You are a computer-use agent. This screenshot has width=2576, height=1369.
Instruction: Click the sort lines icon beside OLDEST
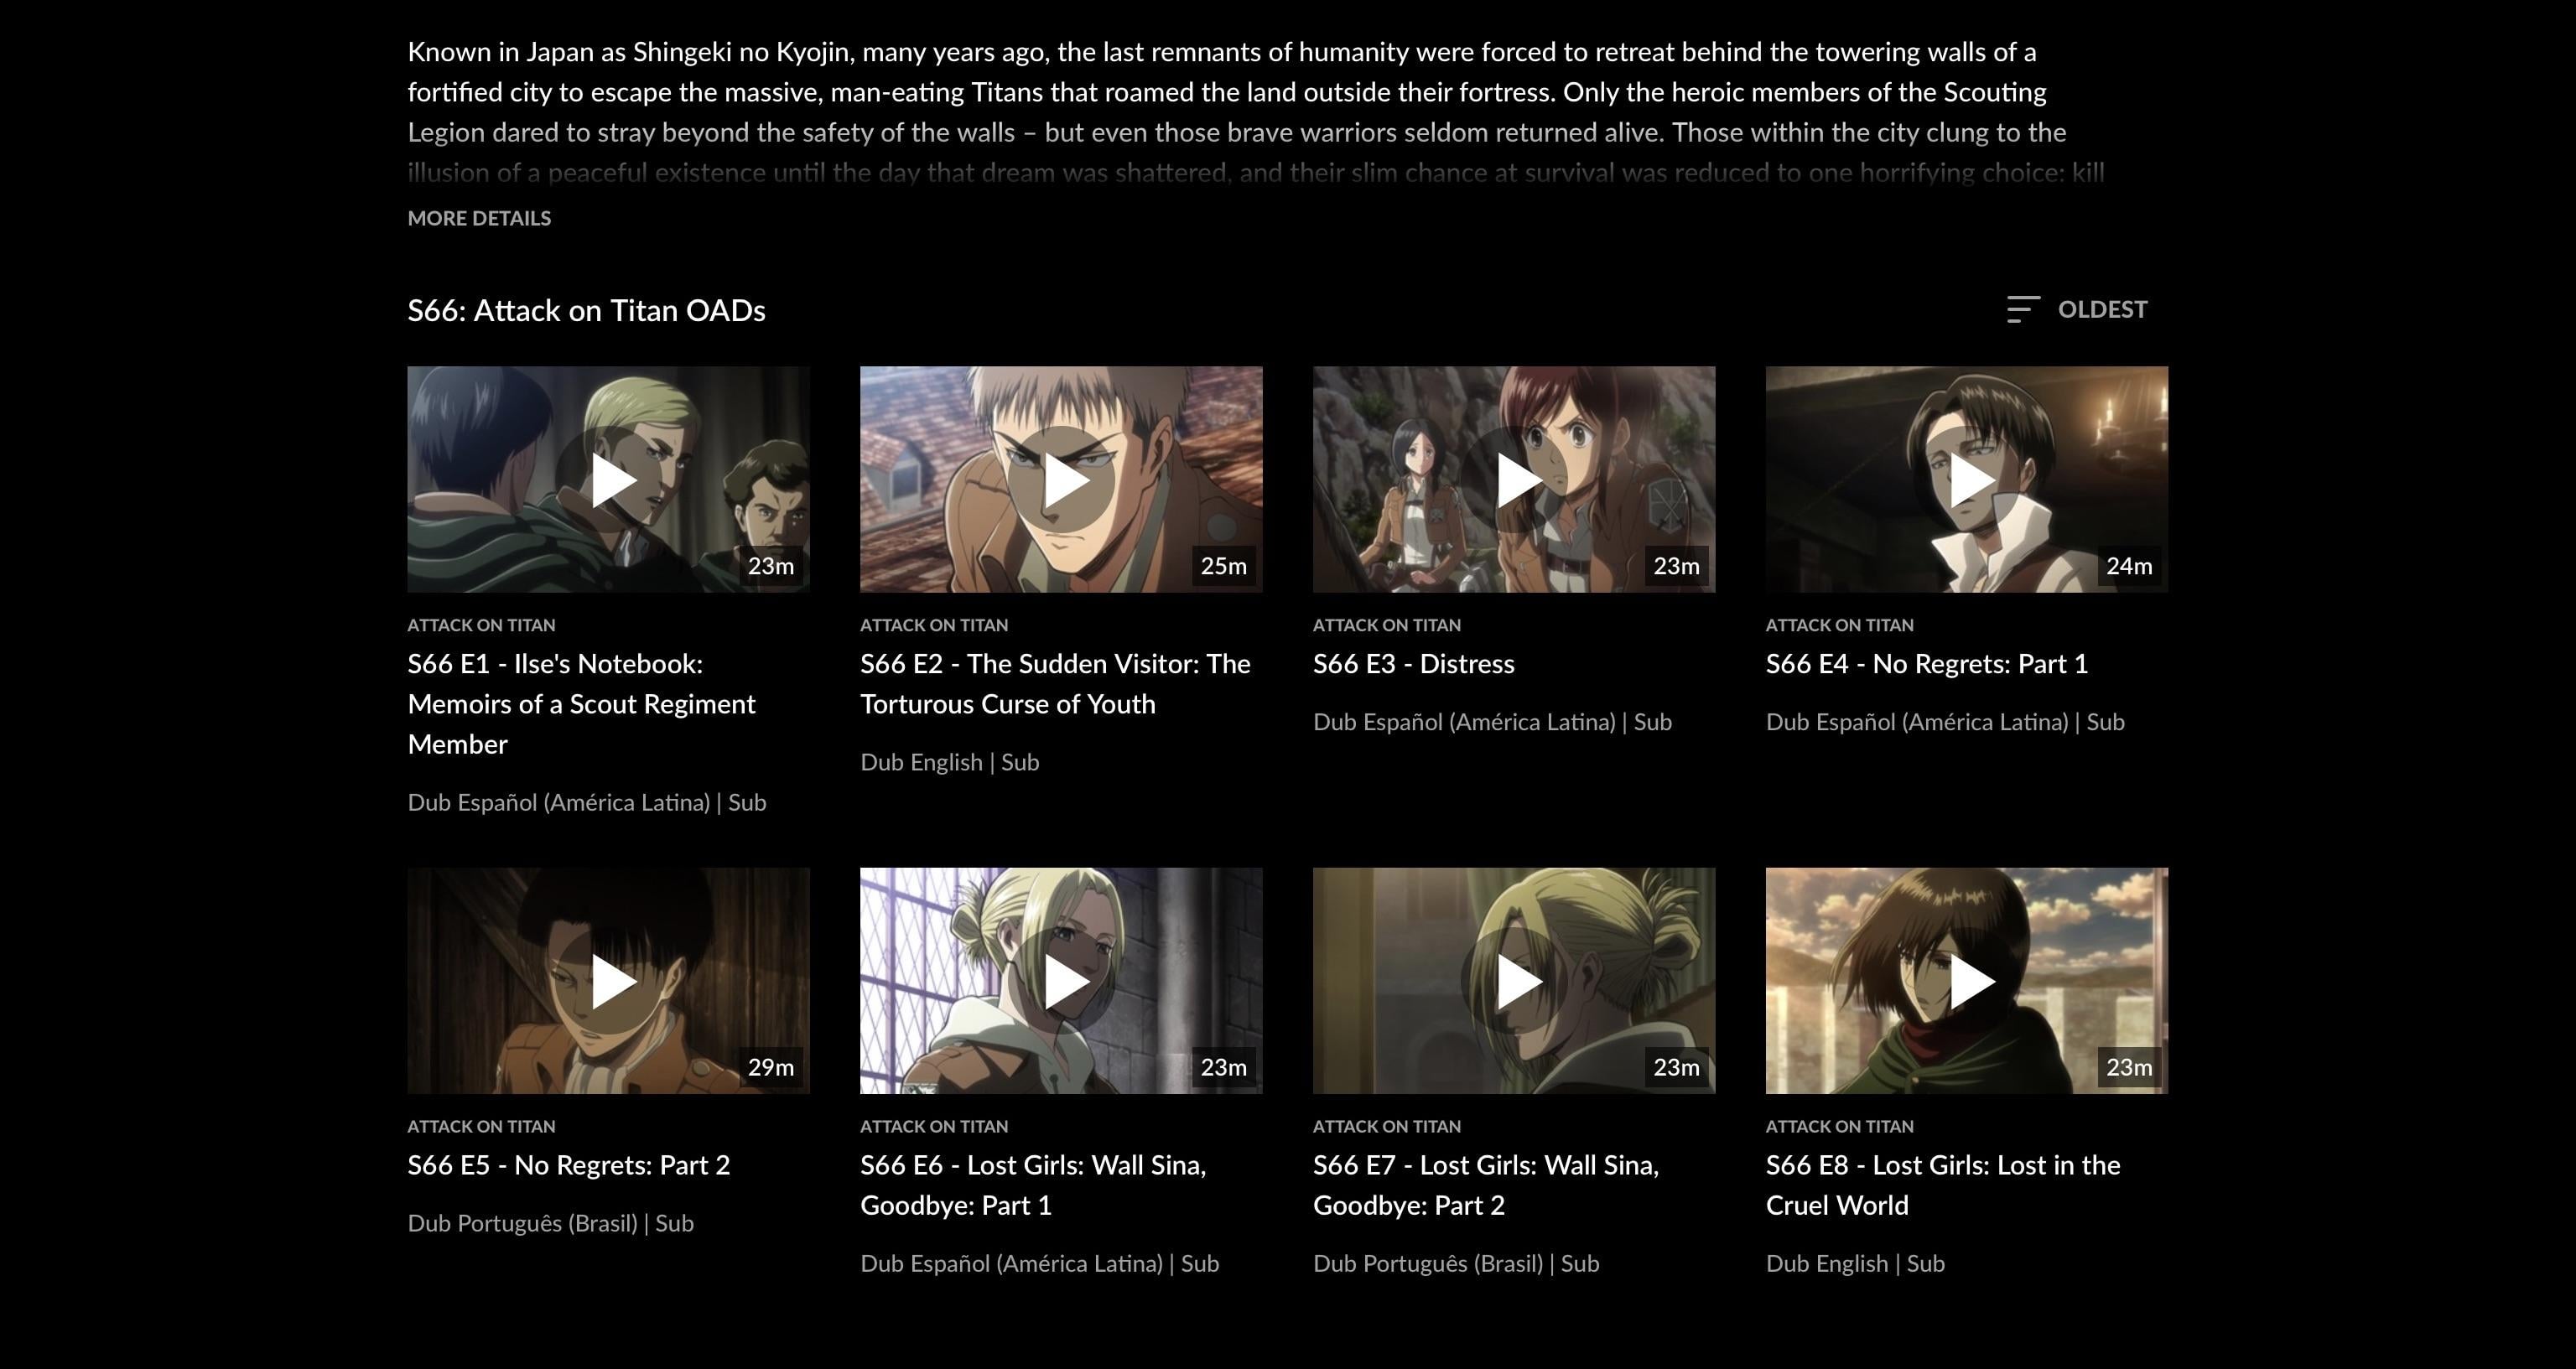pos(2023,309)
